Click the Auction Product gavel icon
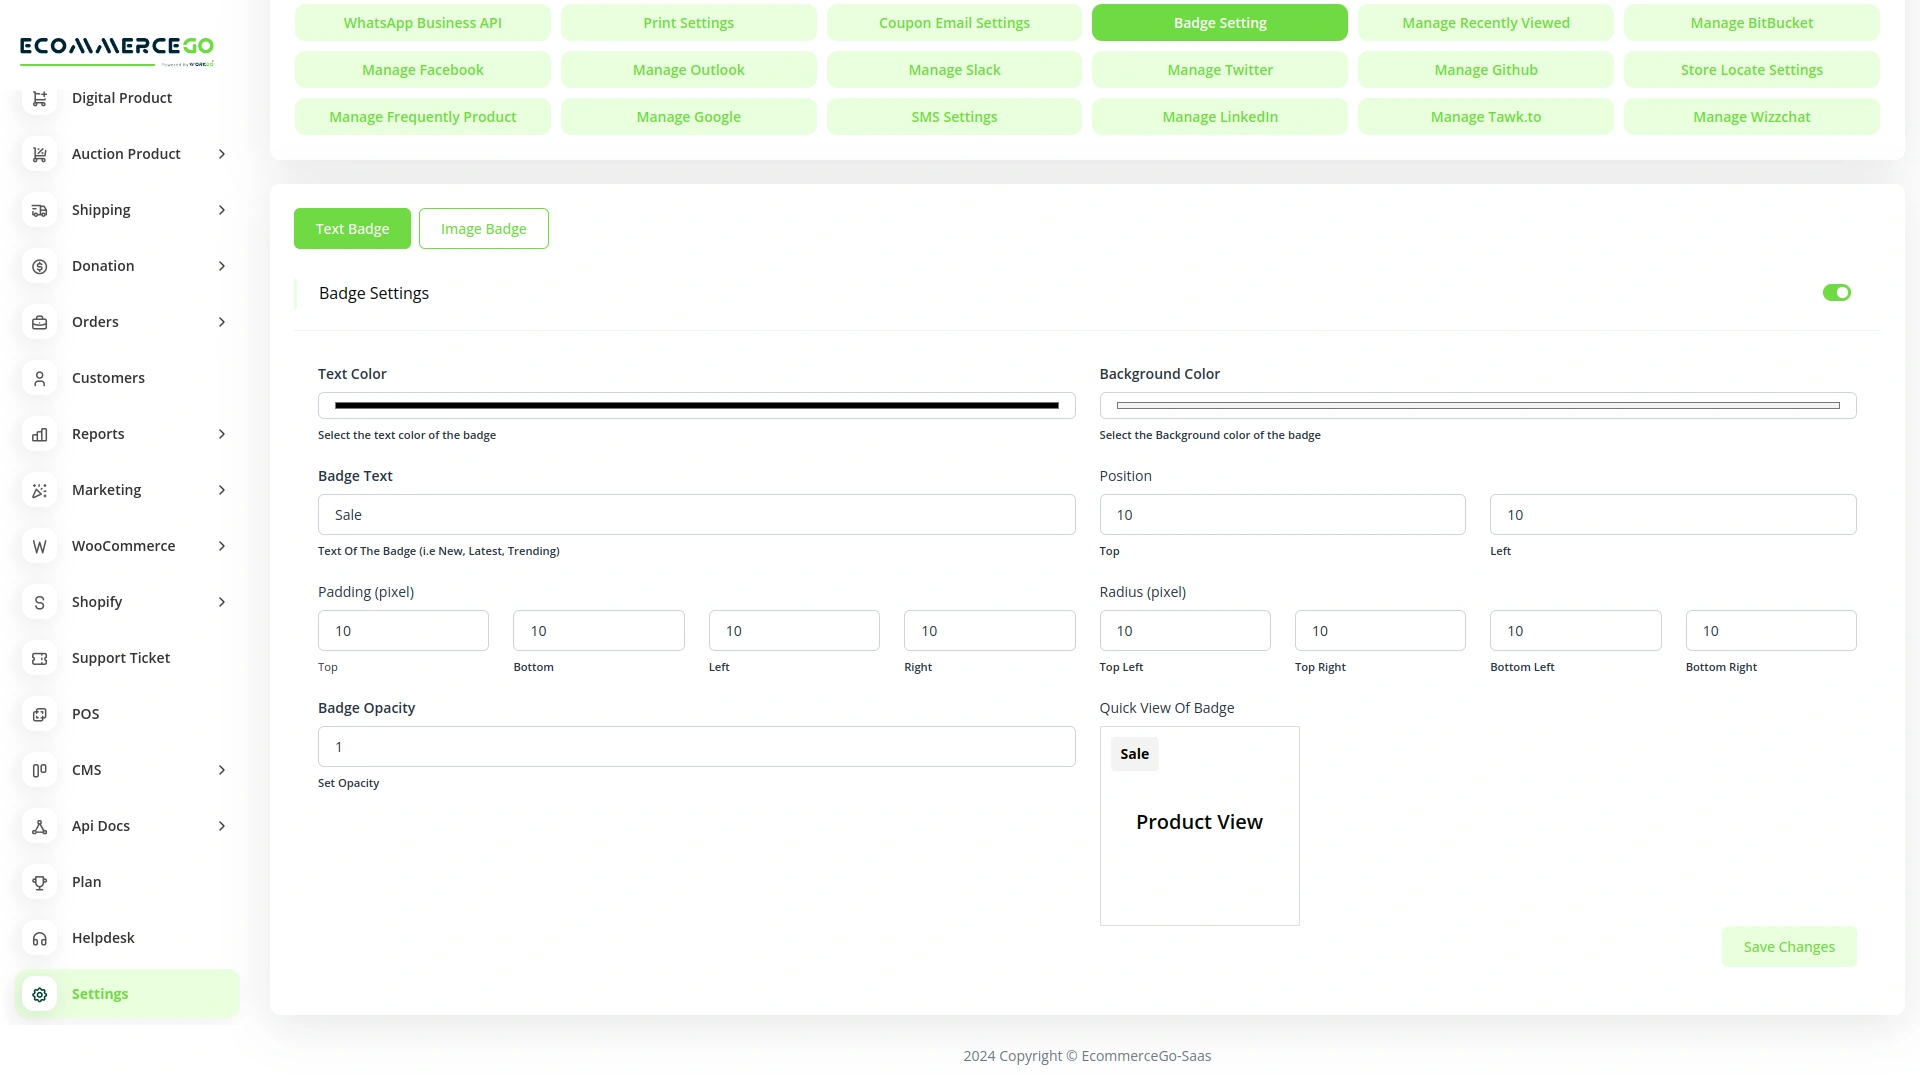The width and height of the screenshot is (1920, 1080). [39, 154]
